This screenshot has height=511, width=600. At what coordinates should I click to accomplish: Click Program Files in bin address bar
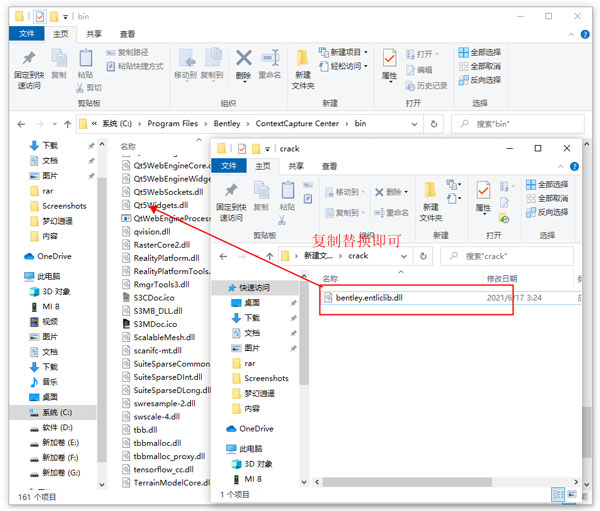pyautogui.click(x=173, y=124)
